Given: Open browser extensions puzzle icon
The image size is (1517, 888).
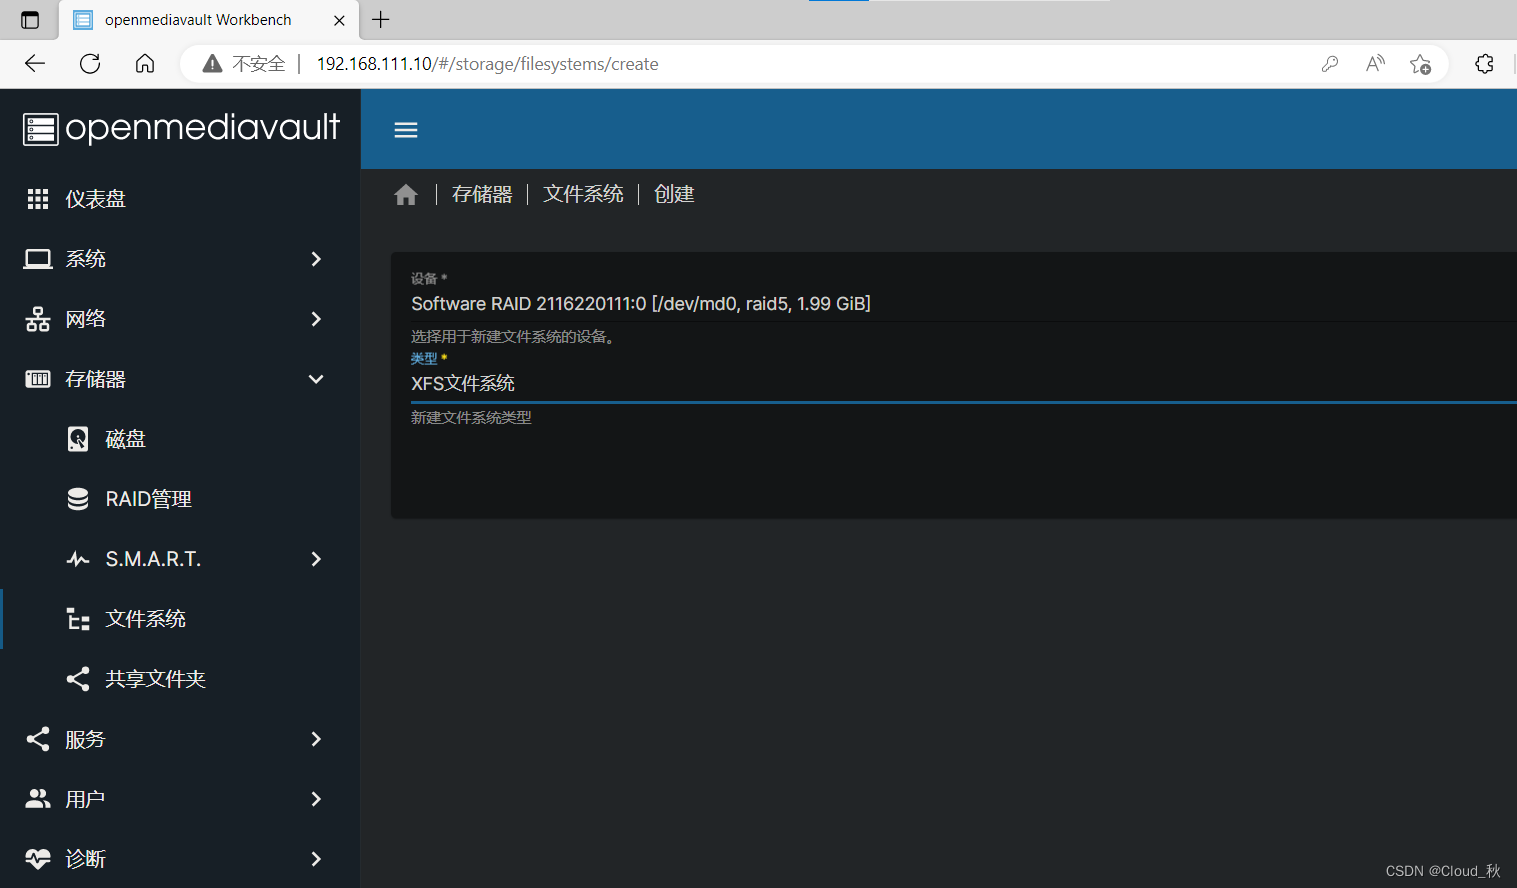Looking at the screenshot, I should coord(1485,64).
